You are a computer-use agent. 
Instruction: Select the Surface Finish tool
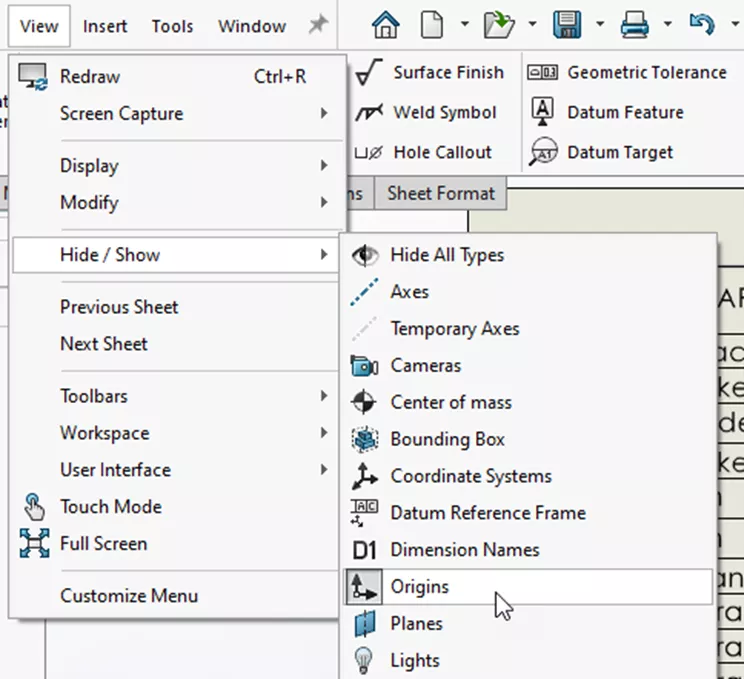click(x=430, y=73)
